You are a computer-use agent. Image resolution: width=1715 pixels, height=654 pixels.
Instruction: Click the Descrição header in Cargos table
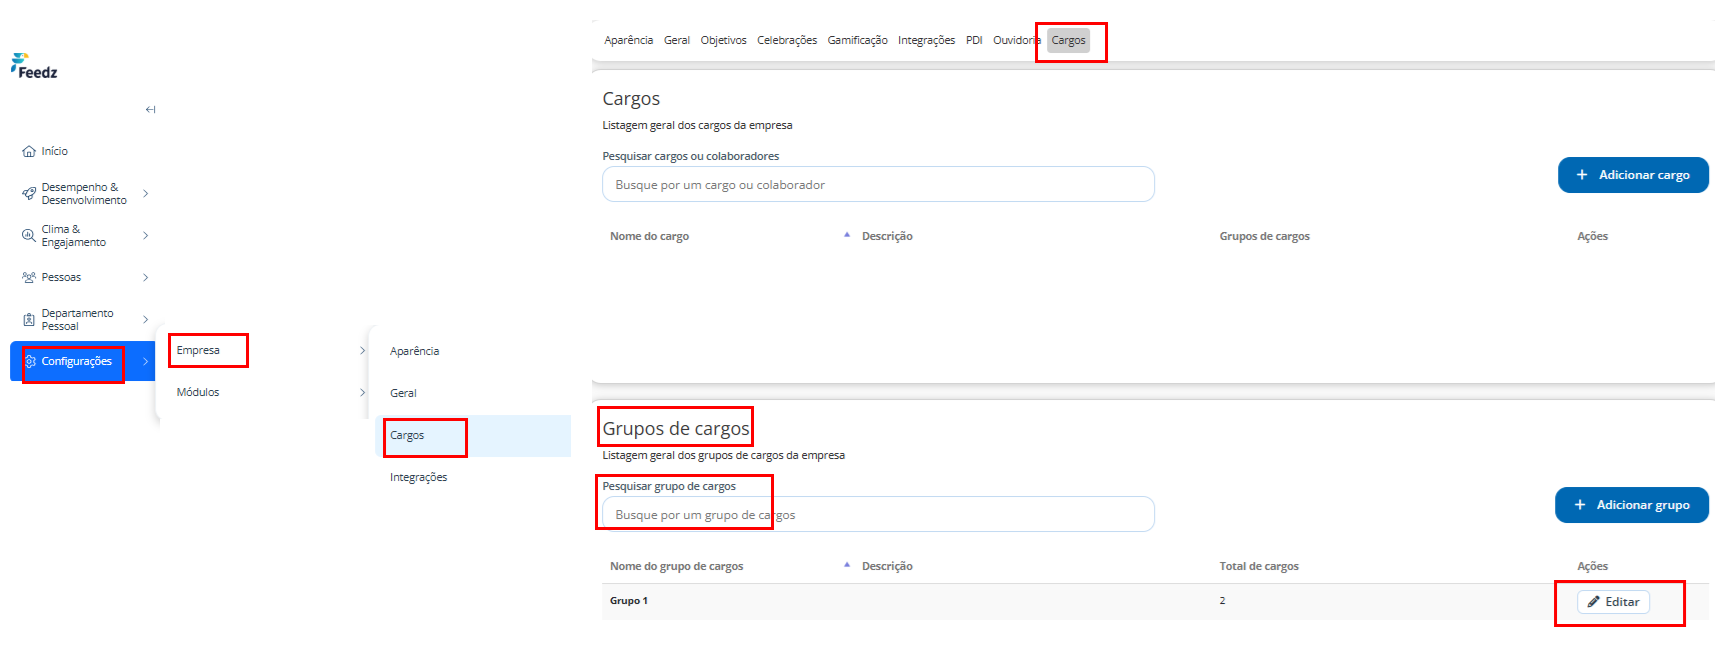click(887, 236)
